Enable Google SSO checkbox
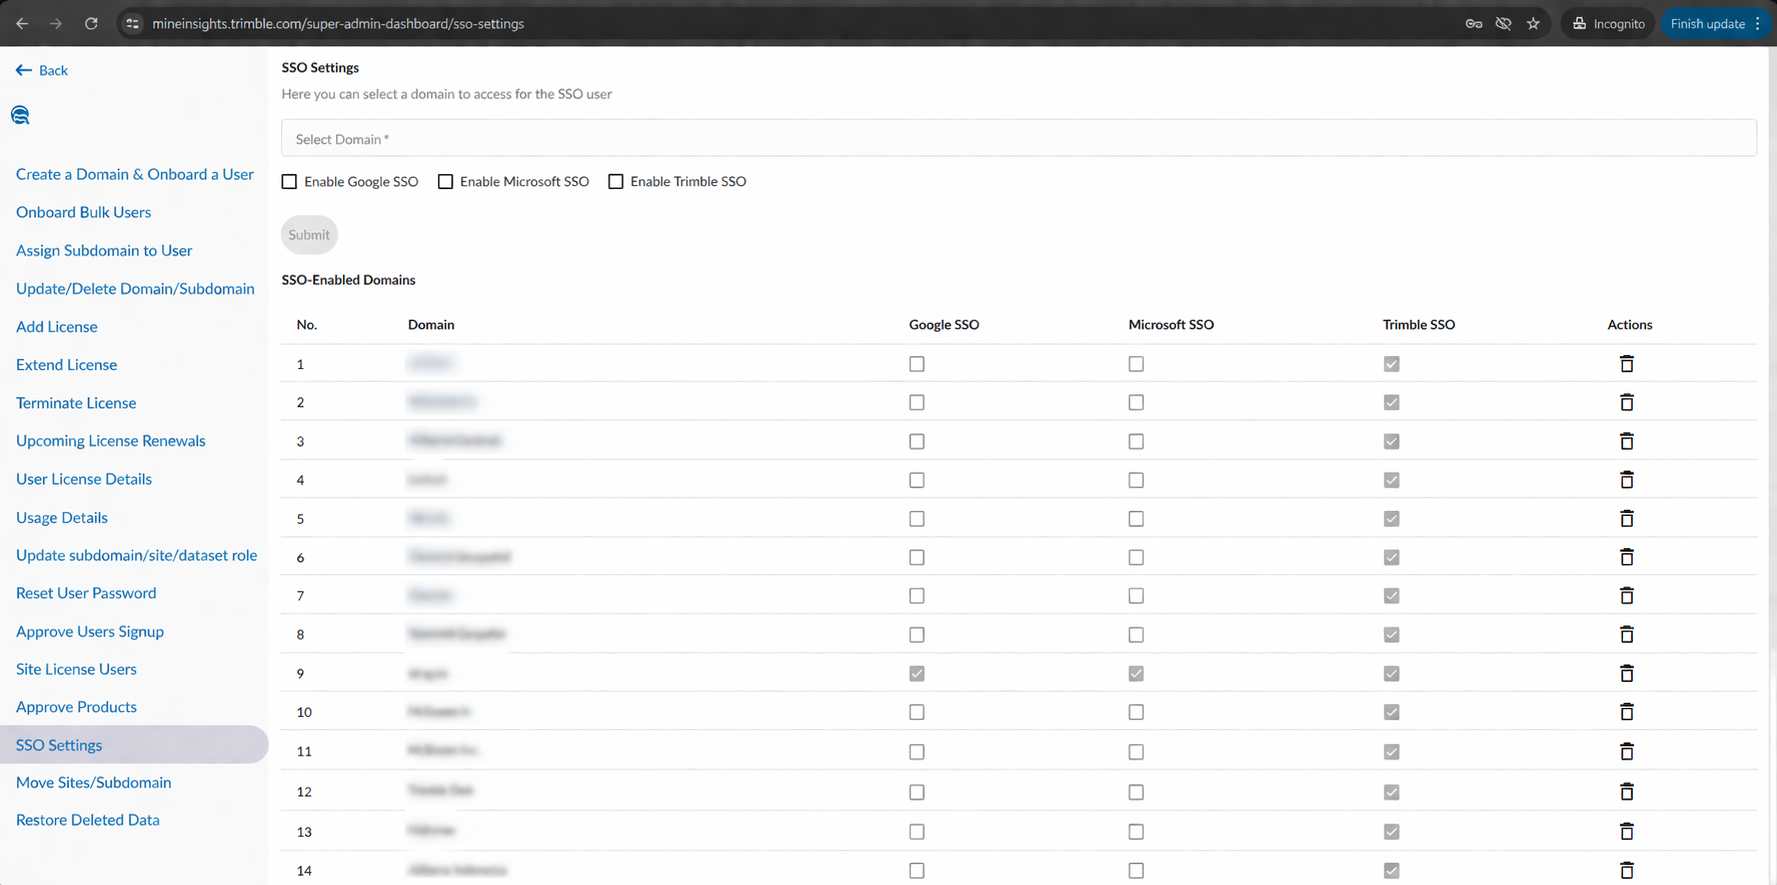This screenshot has width=1777, height=885. pos(290,182)
